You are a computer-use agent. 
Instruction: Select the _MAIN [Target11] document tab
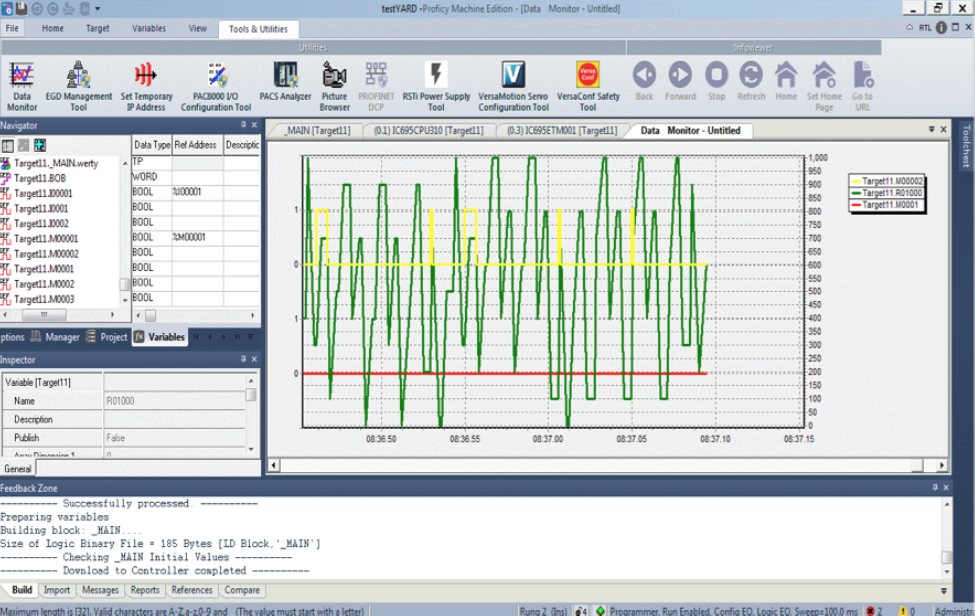tap(316, 131)
